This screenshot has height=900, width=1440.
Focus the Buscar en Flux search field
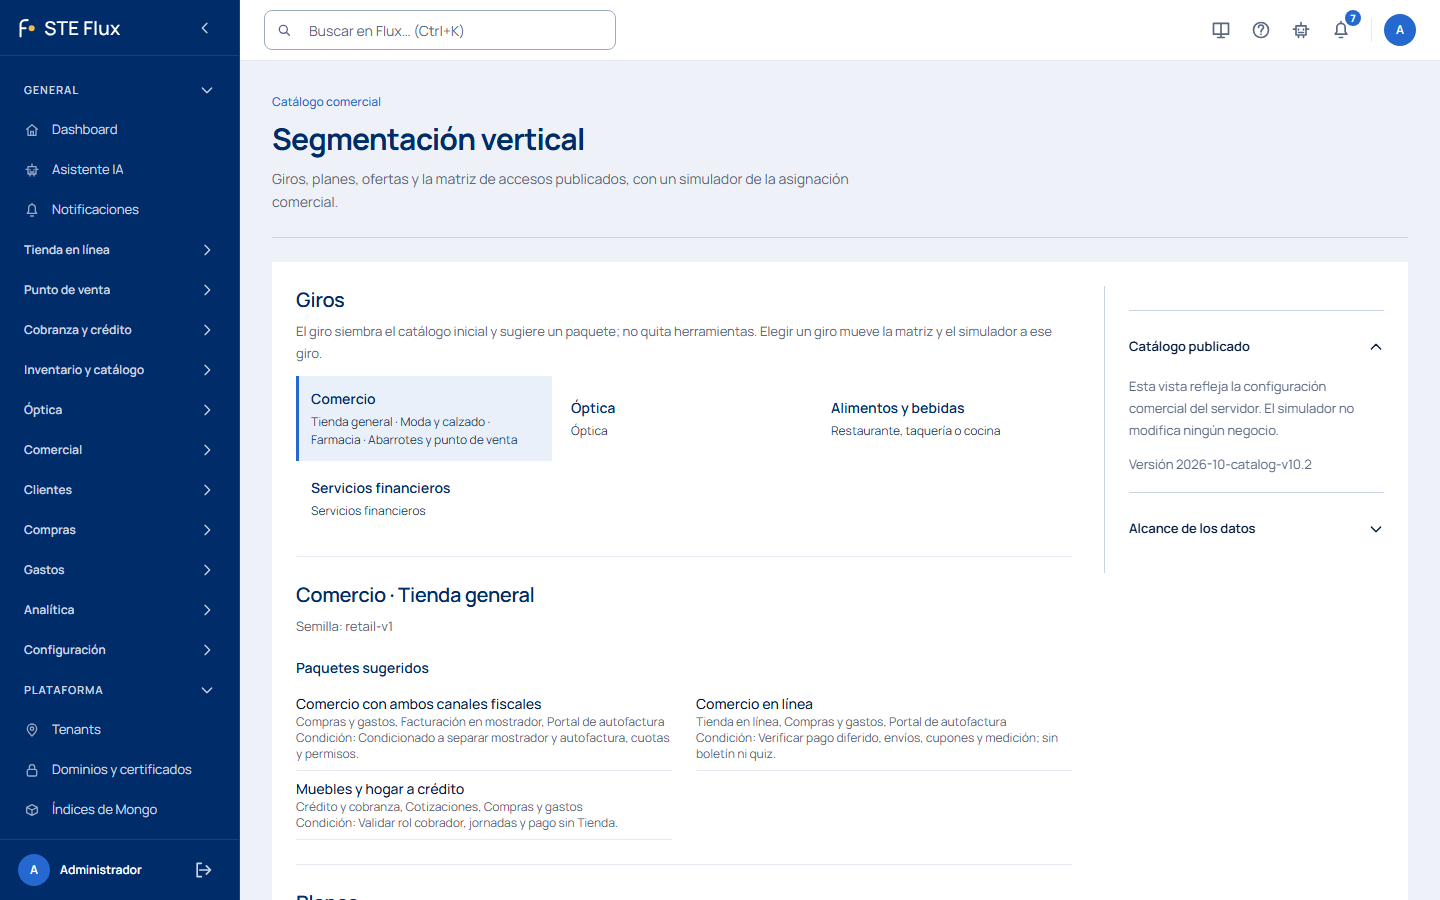440,30
